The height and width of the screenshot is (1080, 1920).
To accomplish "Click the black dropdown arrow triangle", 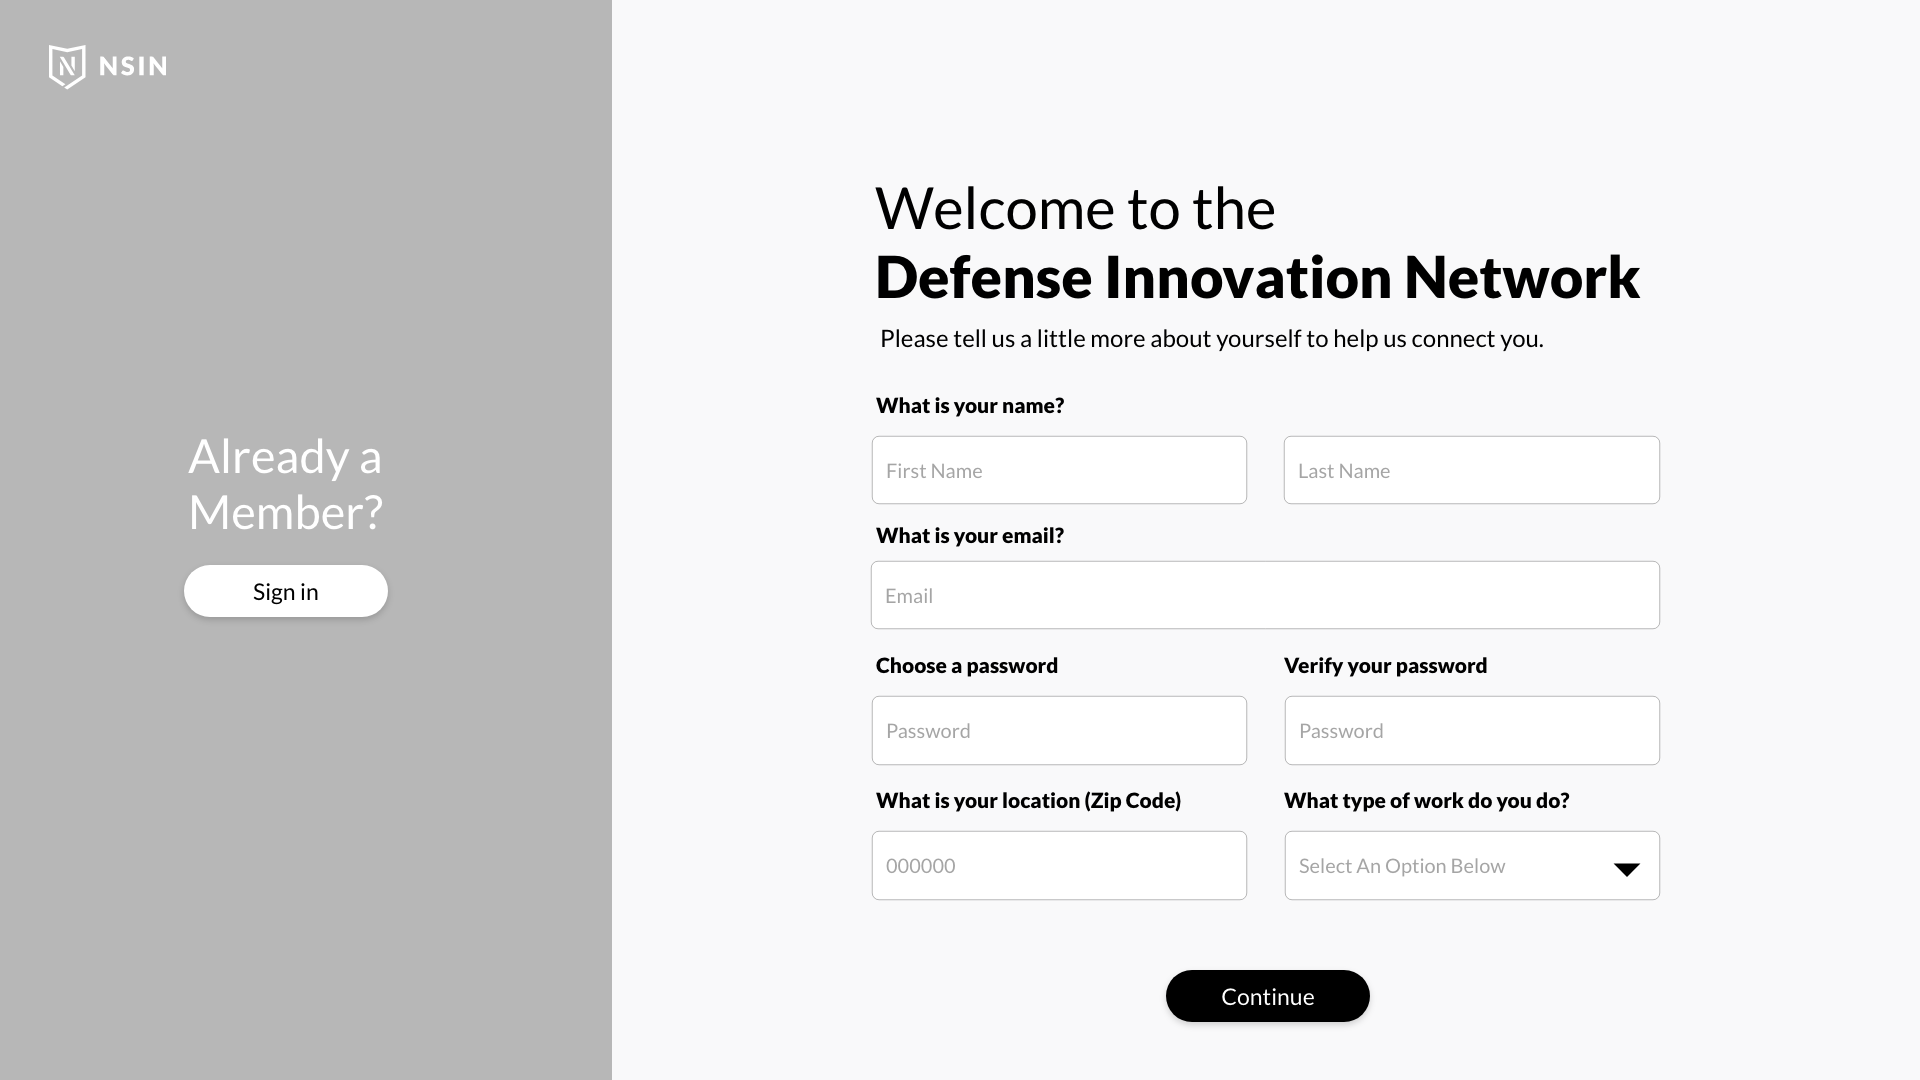I will coord(1627,869).
